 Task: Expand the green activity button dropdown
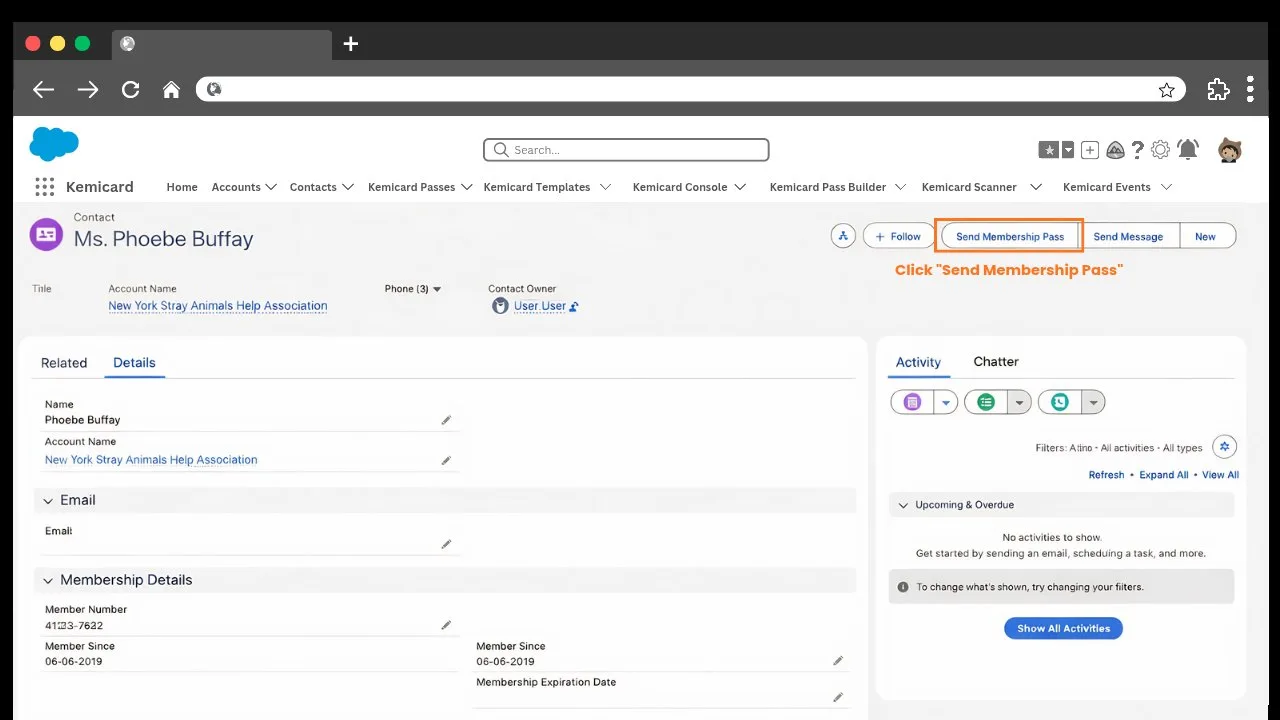click(x=1019, y=402)
